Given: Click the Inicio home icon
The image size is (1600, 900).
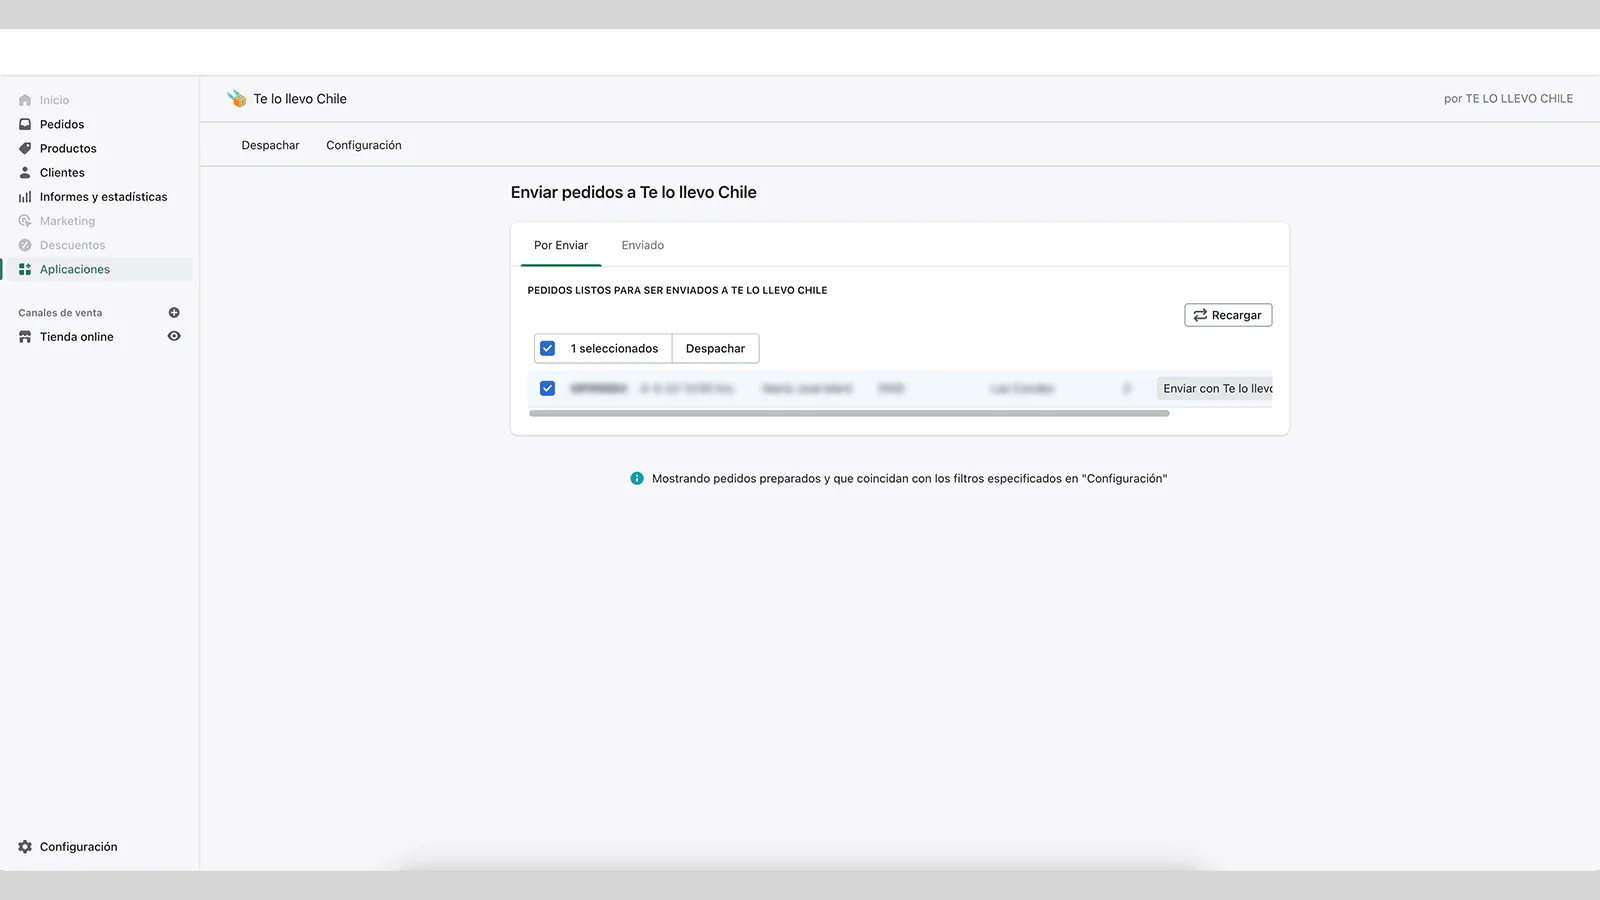Looking at the screenshot, I should pos(25,100).
